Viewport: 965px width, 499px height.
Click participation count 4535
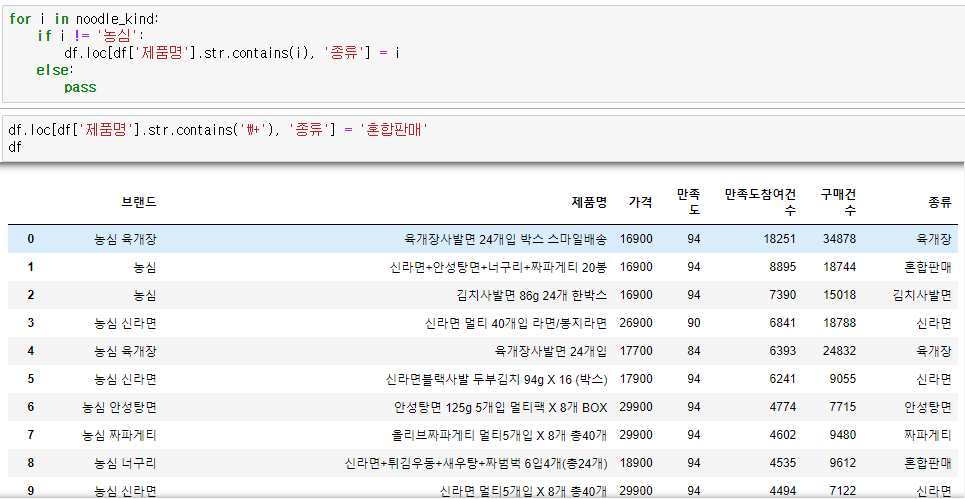pyautogui.click(x=782, y=463)
